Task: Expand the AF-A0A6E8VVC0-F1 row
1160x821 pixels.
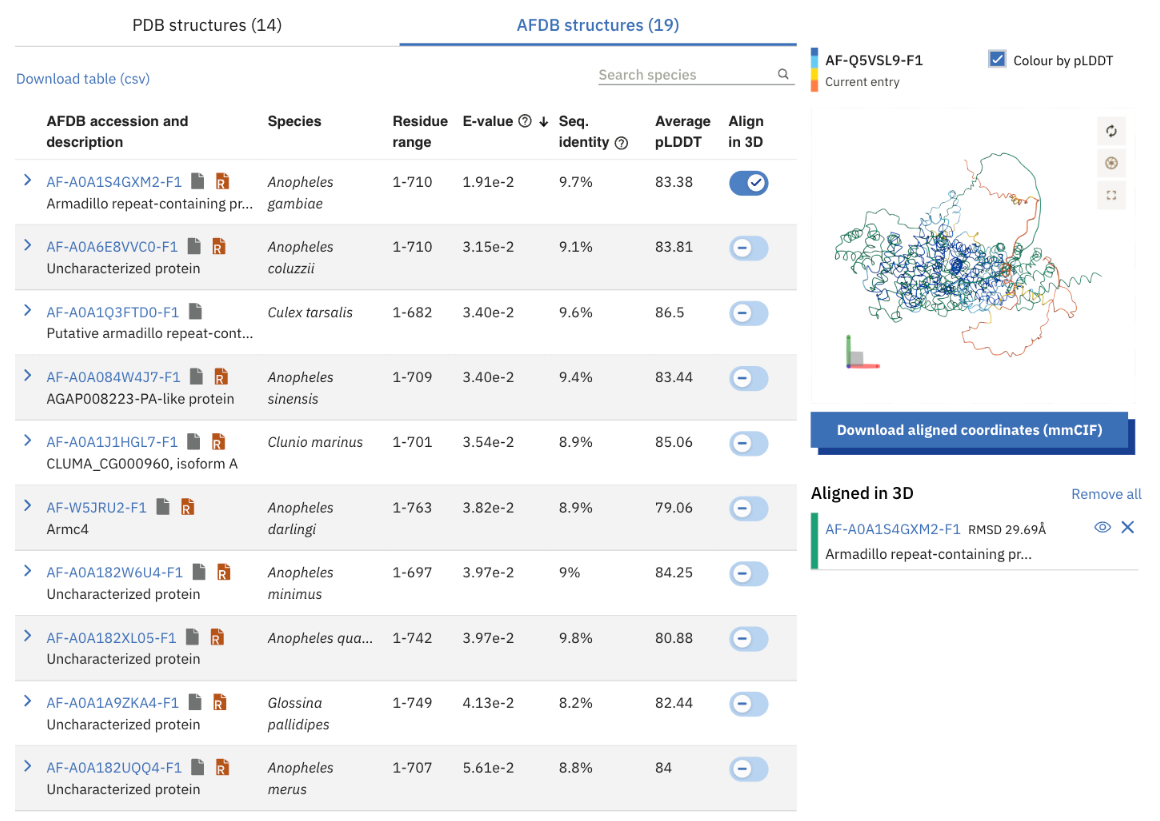Action: (x=27, y=245)
